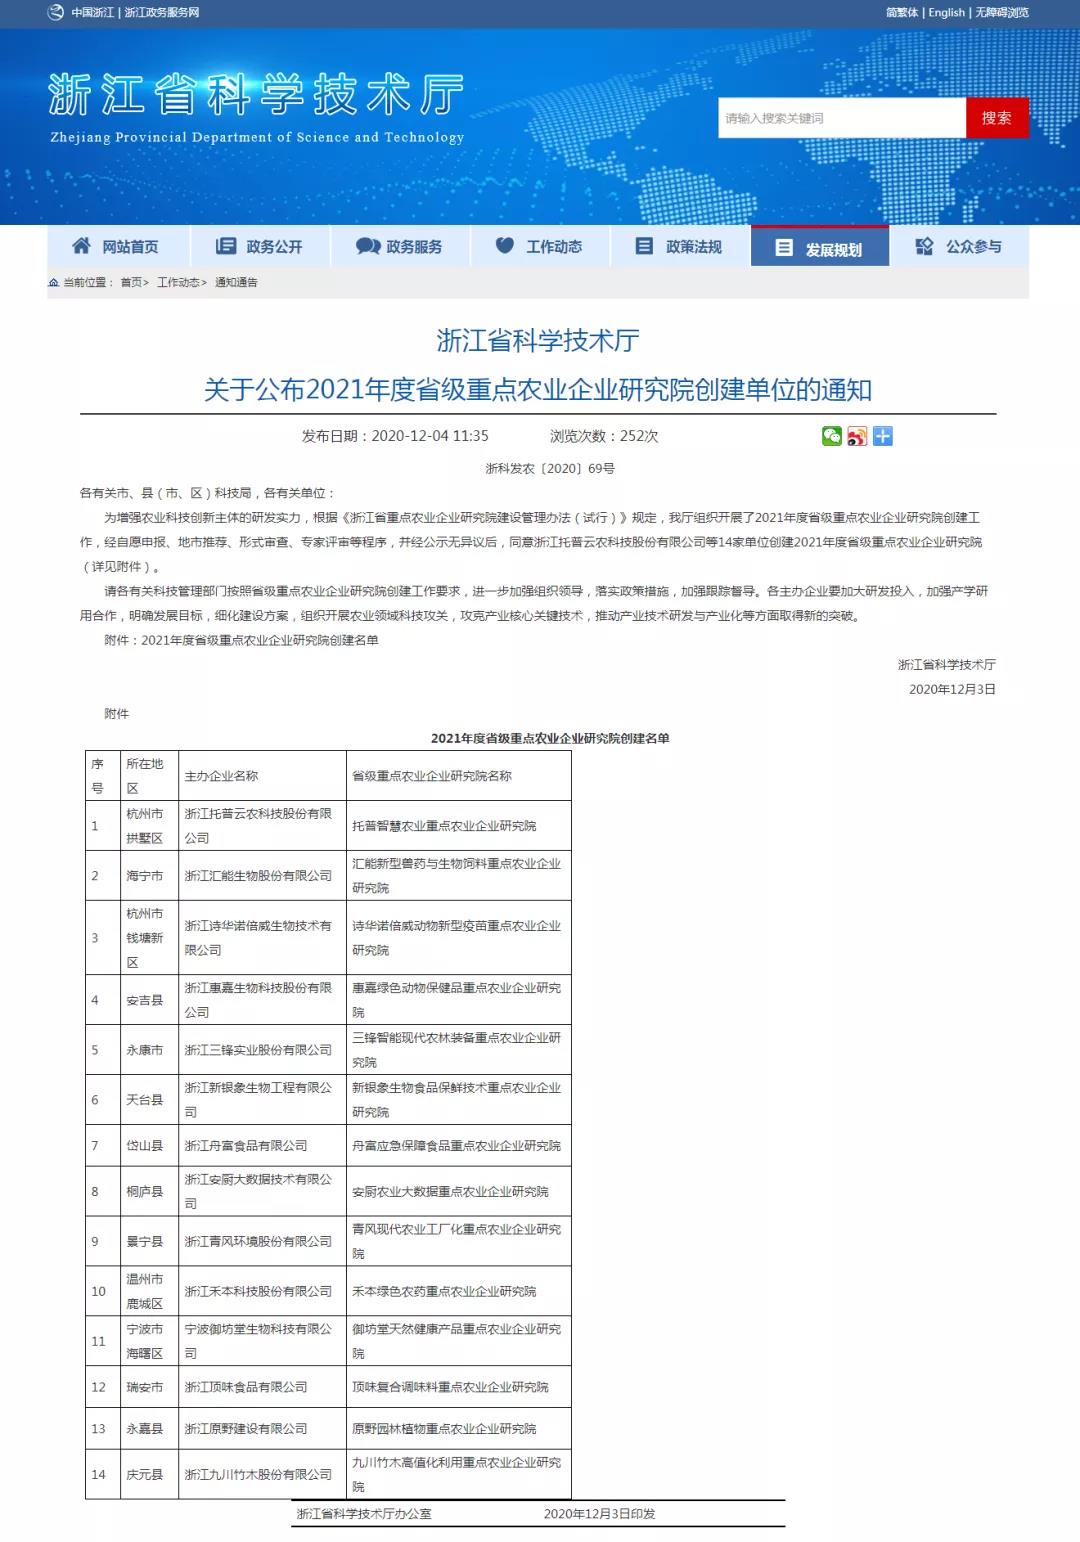1080x1542 pixels.
Task: Go to 通知通告 in breadcrumb trail
Action: [236, 283]
